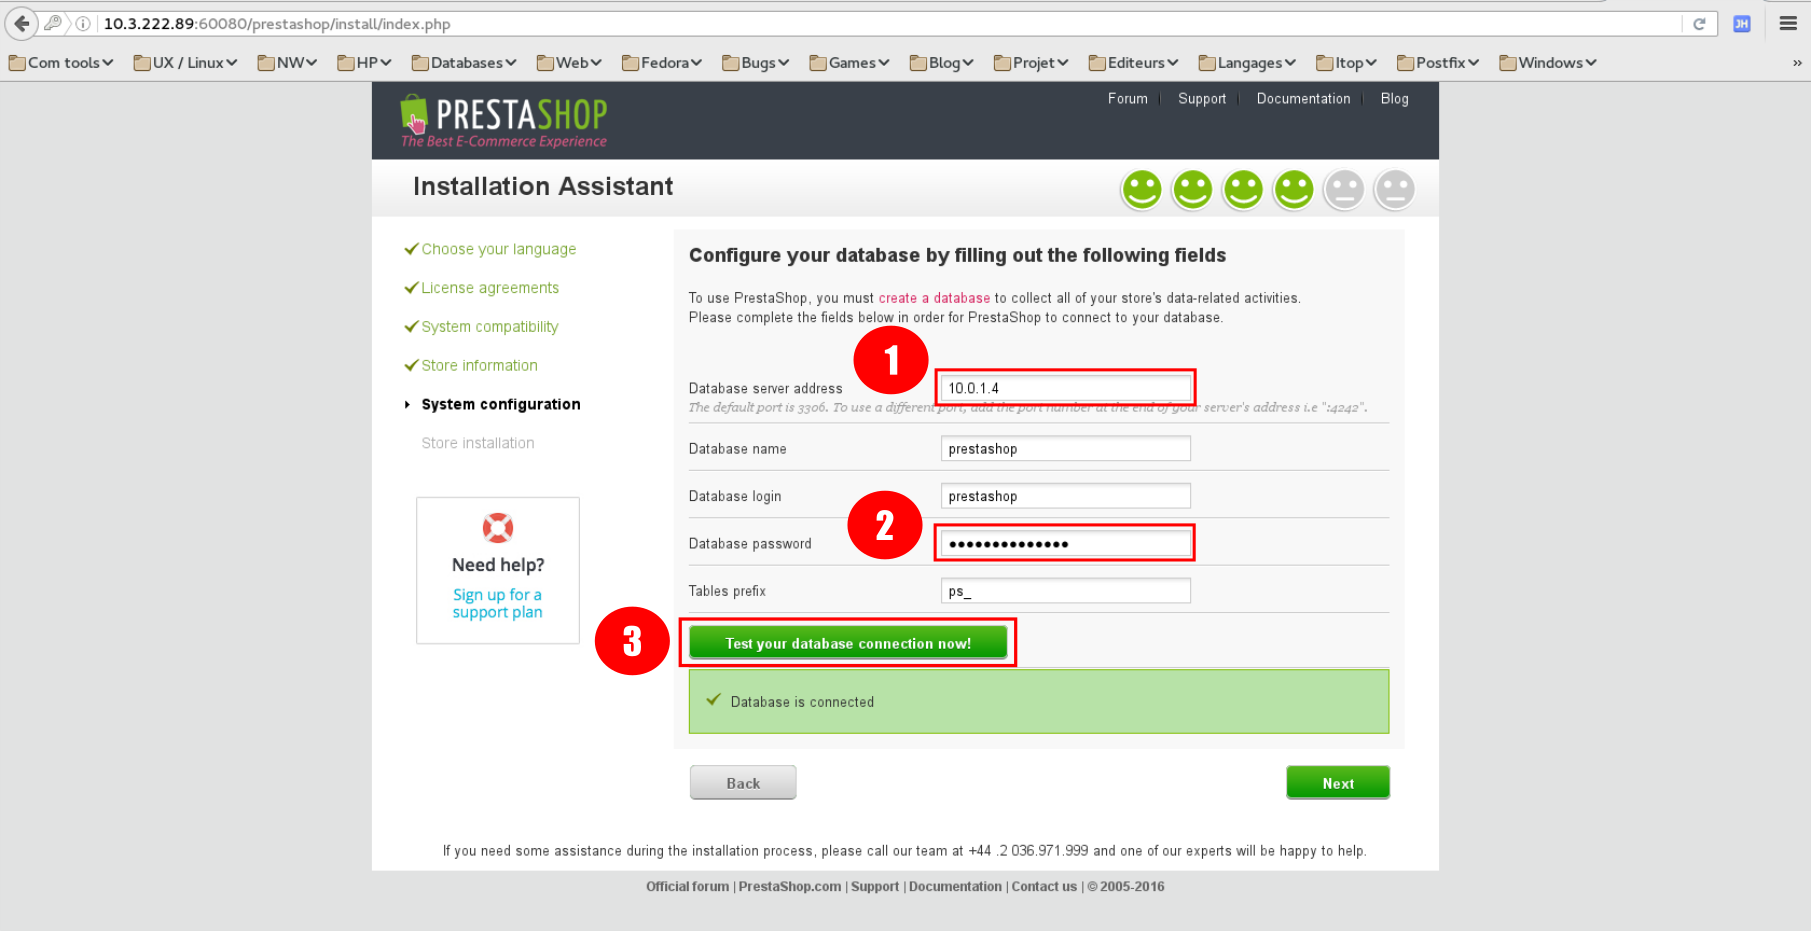The height and width of the screenshot is (931, 1811).
Task: Click the site information icon in address bar
Action: [x=84, y=24]
